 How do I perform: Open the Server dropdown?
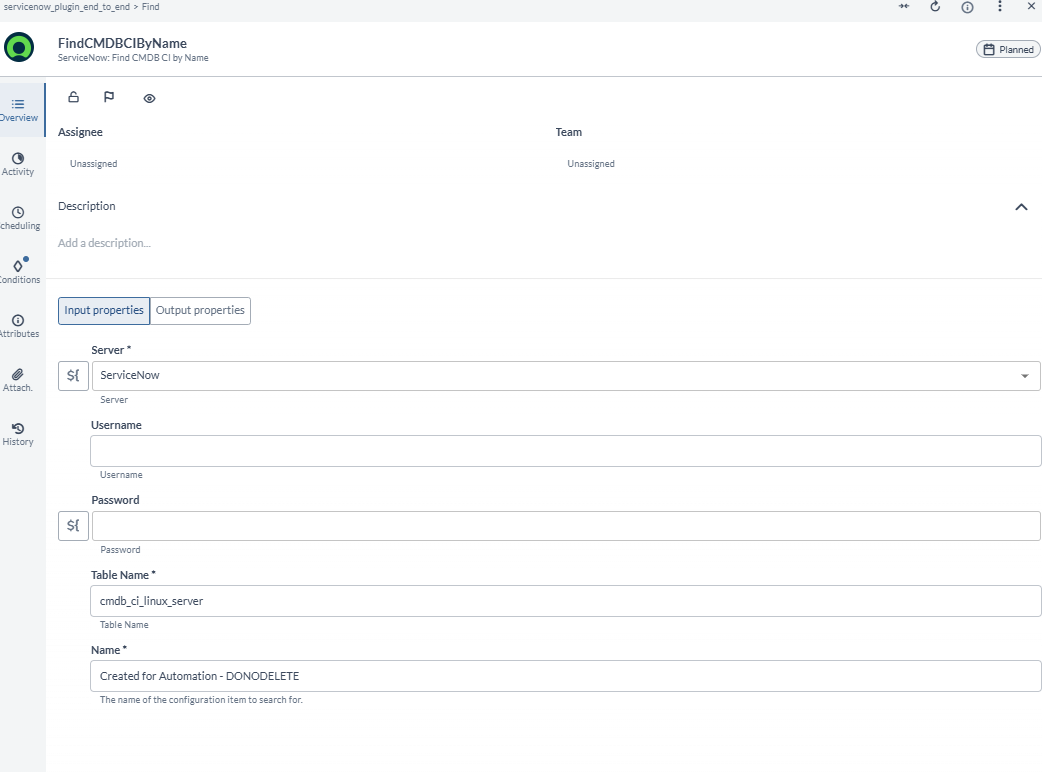(x=1024, y=375)
